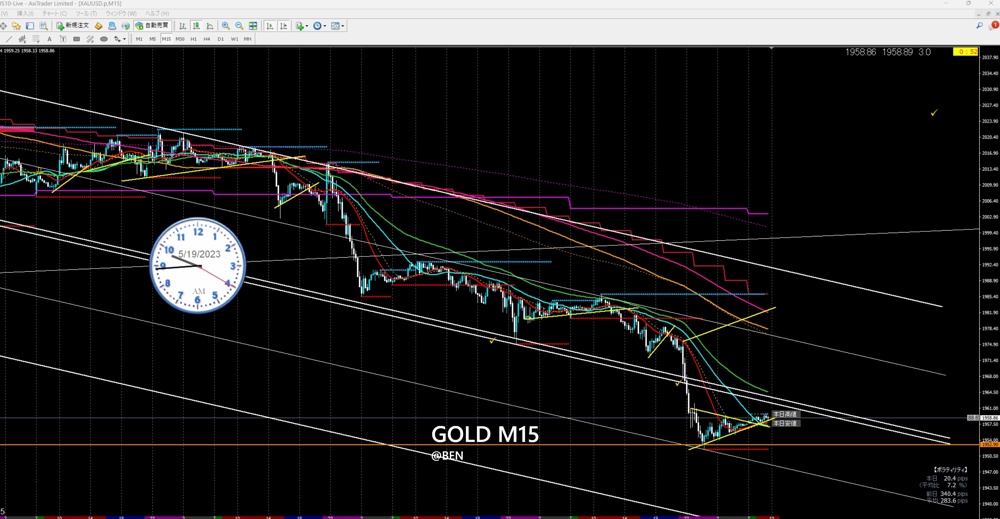
Task: Click the zoom in magnifier icon
Action: [226, 26]
